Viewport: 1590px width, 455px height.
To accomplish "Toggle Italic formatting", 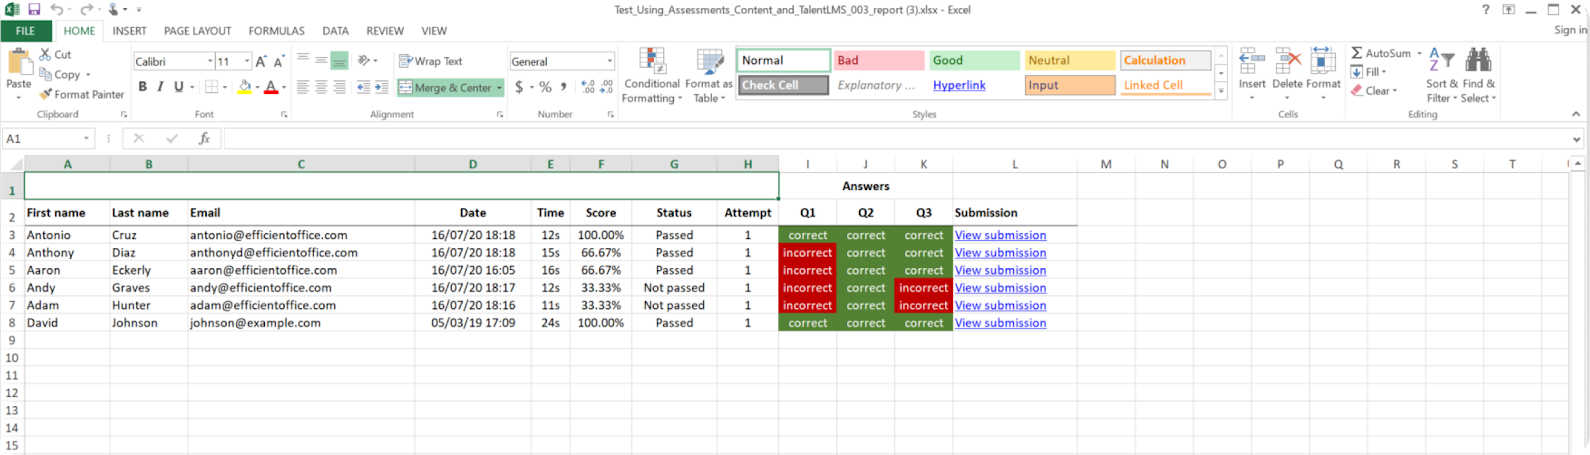I will pyautogui.click(x=160, y=87).
